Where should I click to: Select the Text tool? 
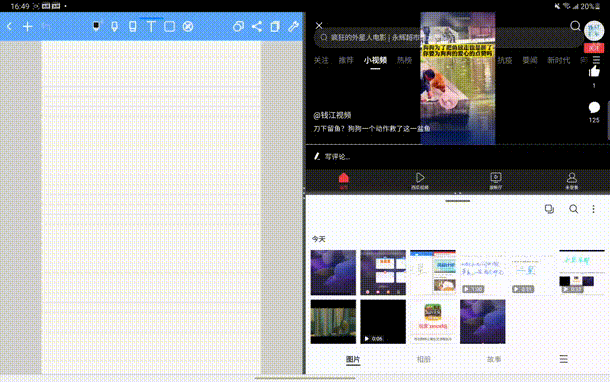click(x=151, y=26)
